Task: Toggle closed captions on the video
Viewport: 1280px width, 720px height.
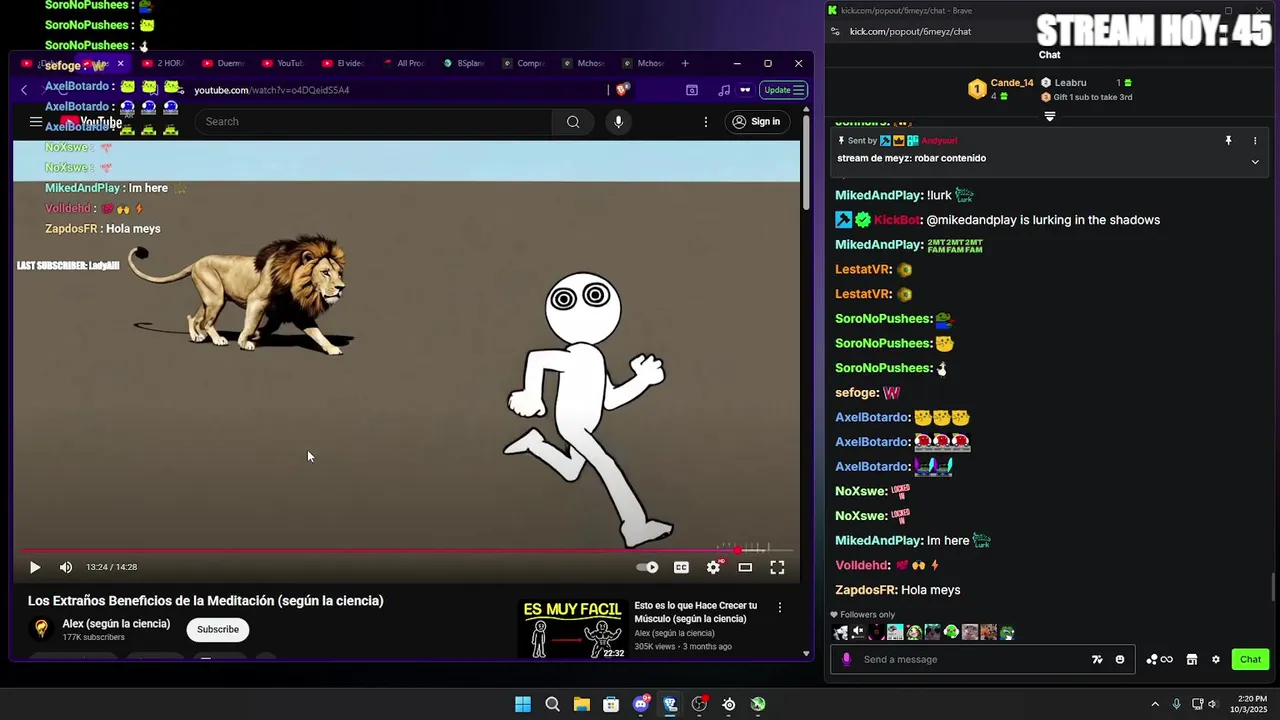Action: point(681,567)
